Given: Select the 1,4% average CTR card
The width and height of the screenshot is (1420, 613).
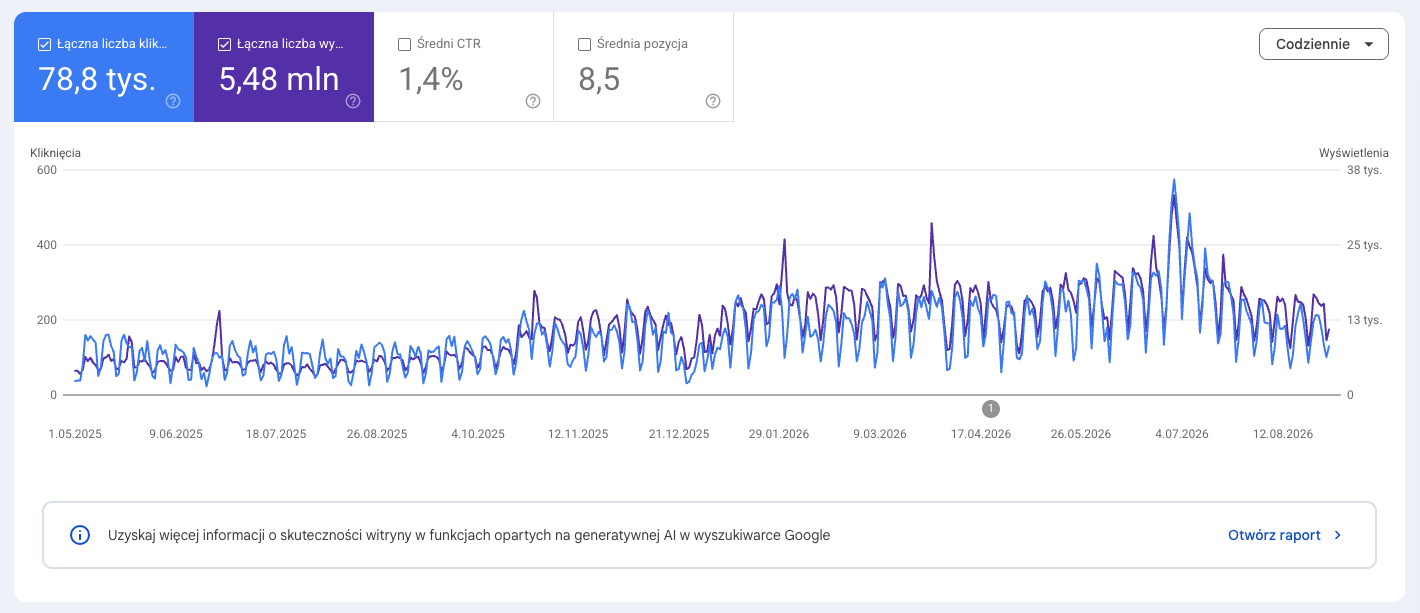Looking at the screenshot, I should point(464,67).
